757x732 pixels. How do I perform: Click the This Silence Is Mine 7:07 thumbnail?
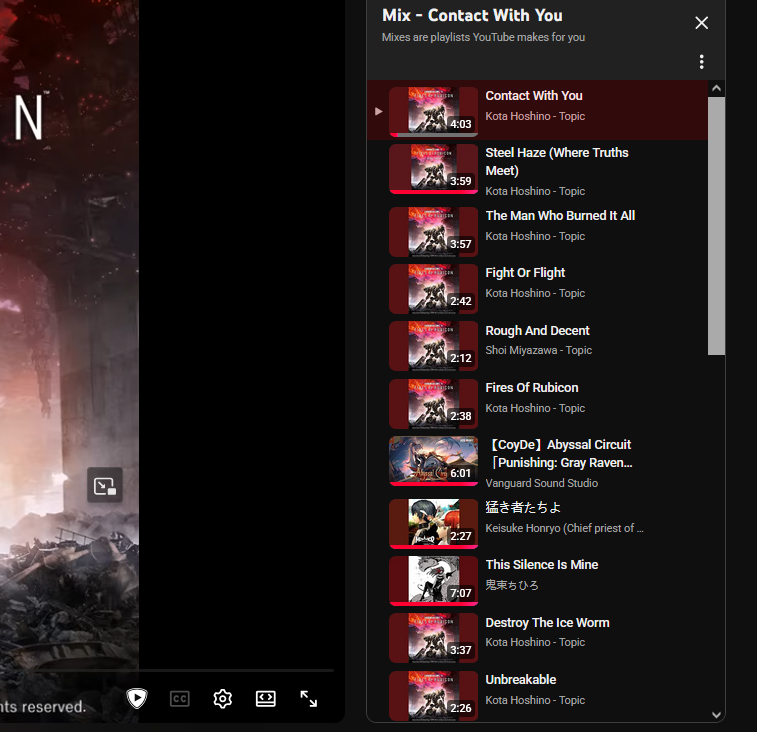[x=434, y=581]
